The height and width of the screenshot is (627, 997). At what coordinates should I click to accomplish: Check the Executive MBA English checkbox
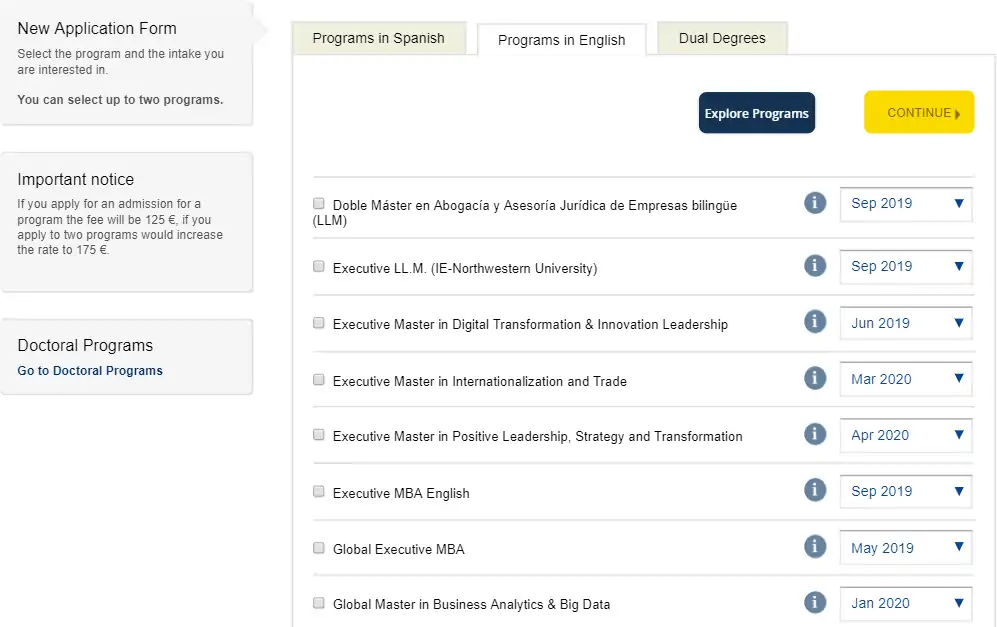click(x=318, y=490)
